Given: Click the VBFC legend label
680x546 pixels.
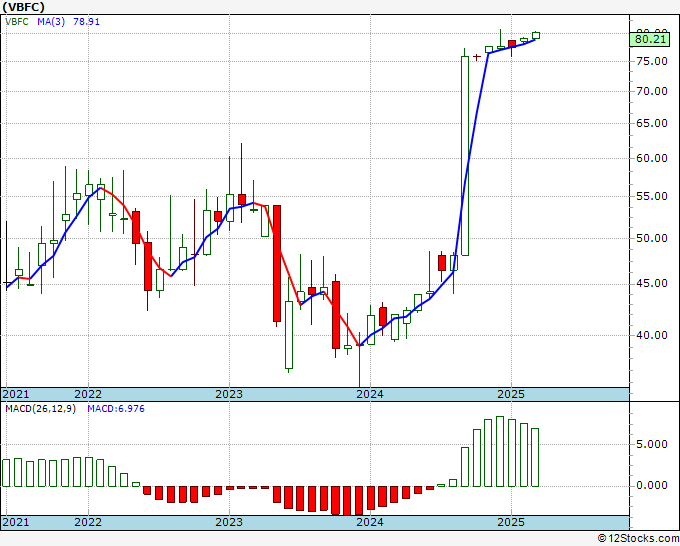Looking at the screenshot, I should (x=17, y=22).
